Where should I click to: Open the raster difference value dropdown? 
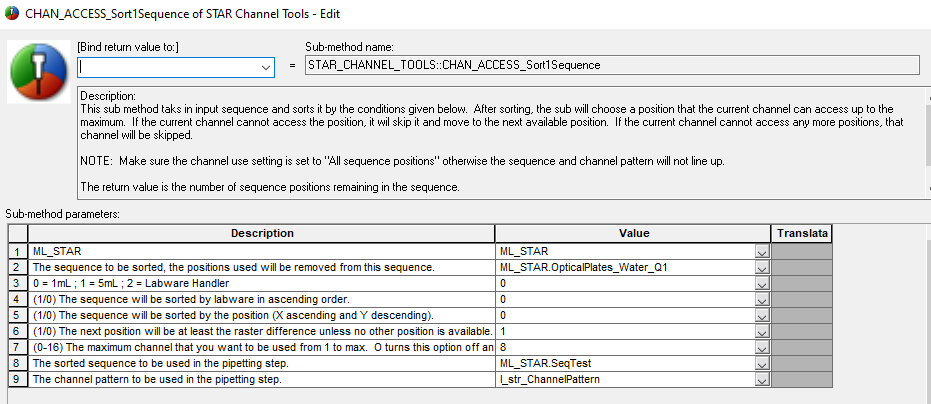tap(761, 332)
